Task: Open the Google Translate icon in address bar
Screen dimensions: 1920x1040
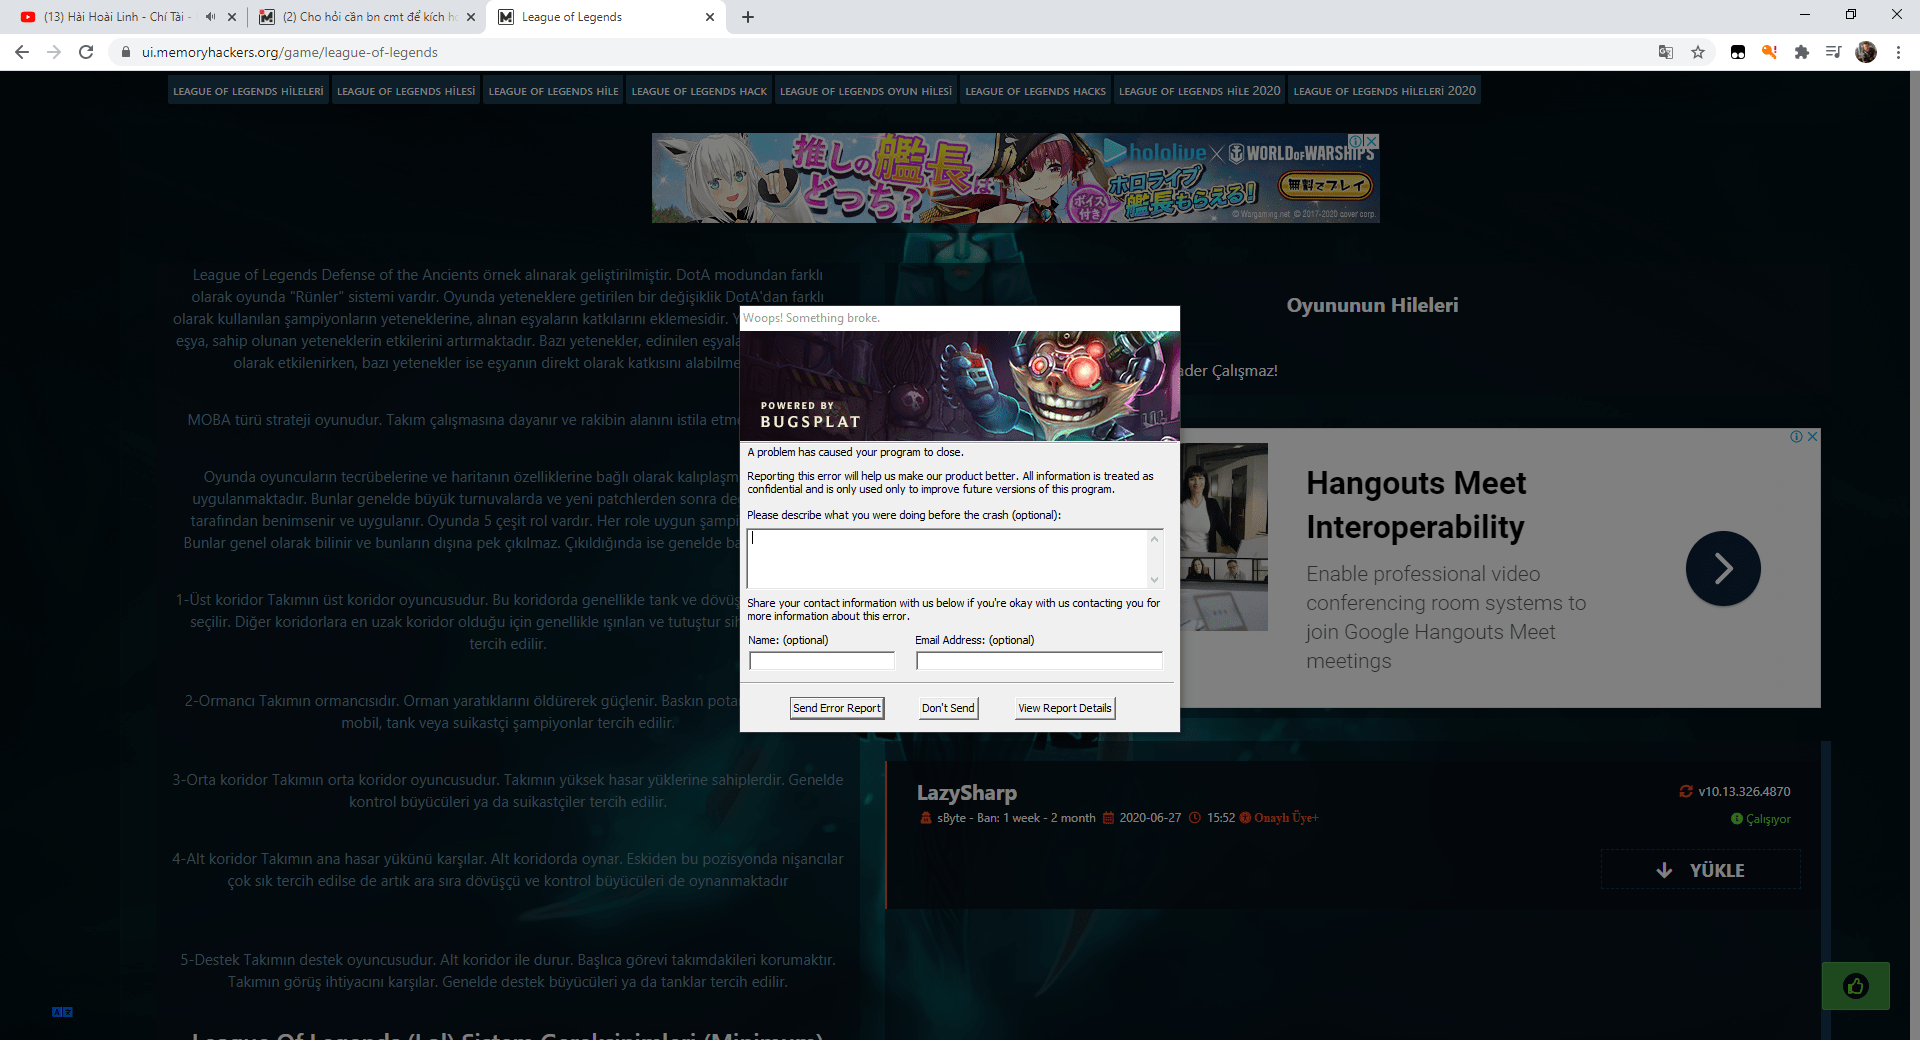Action: 1666,52
